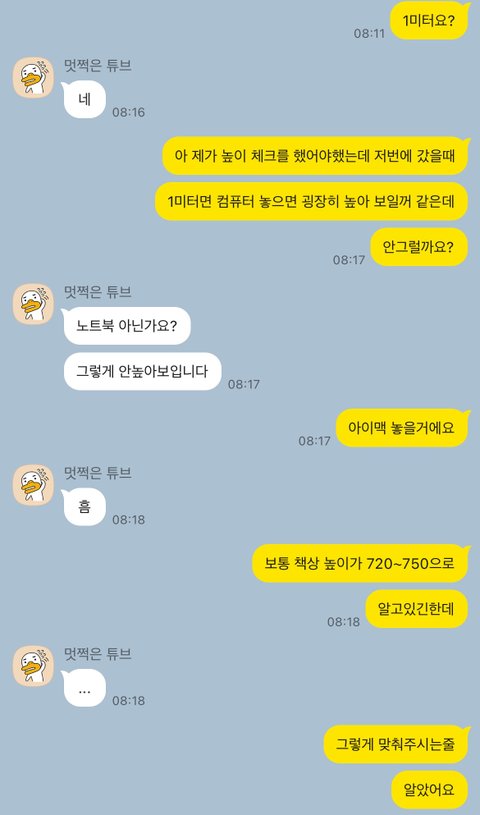Image resolution: width=480 pixels, height=815 pixels.
Task: Tap the white '네' message bubble
Action: click(x=84, y=99)
